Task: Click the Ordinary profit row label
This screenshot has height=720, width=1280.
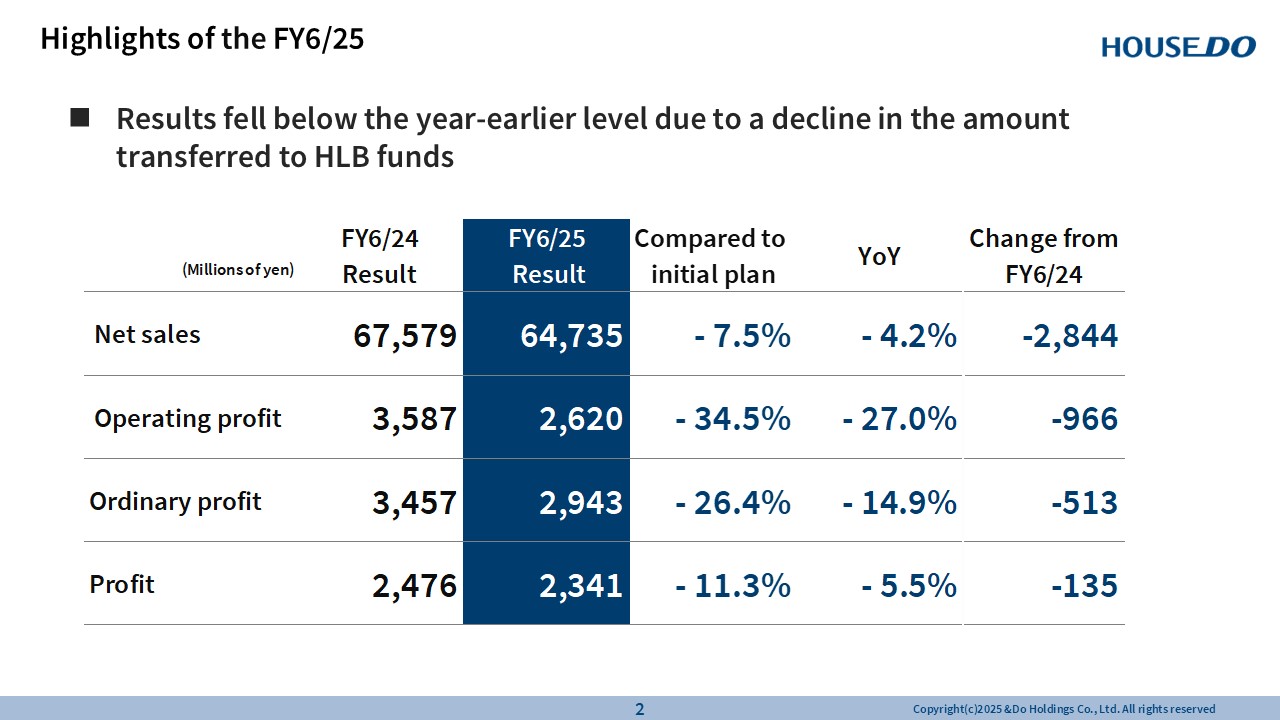Action: (x=176, y=501)
